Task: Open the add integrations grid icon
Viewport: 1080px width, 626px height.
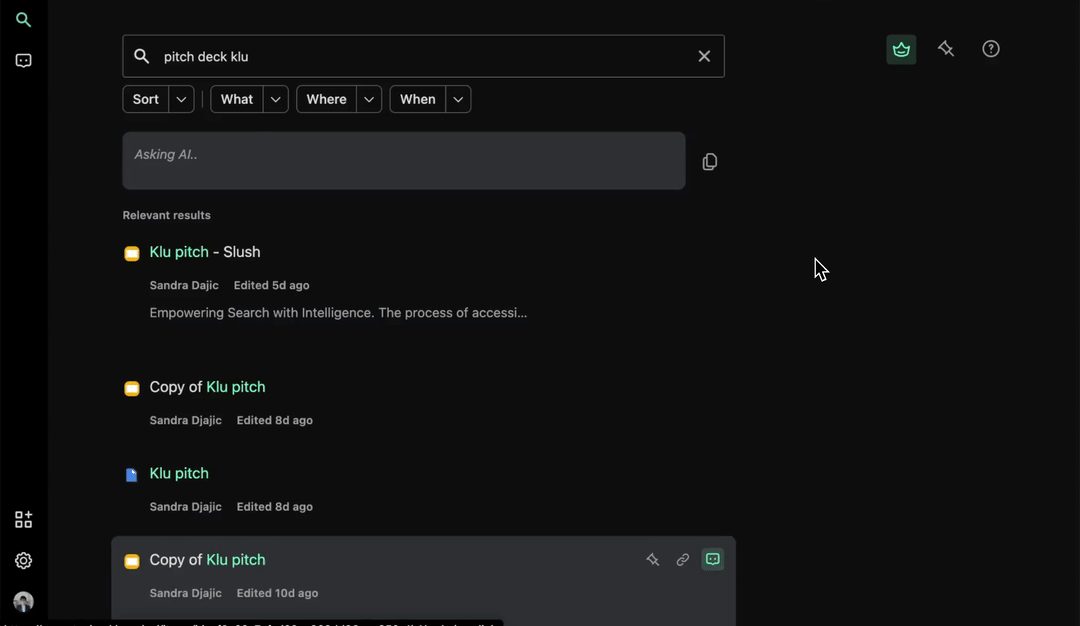Action: click(x=23, y=519)
